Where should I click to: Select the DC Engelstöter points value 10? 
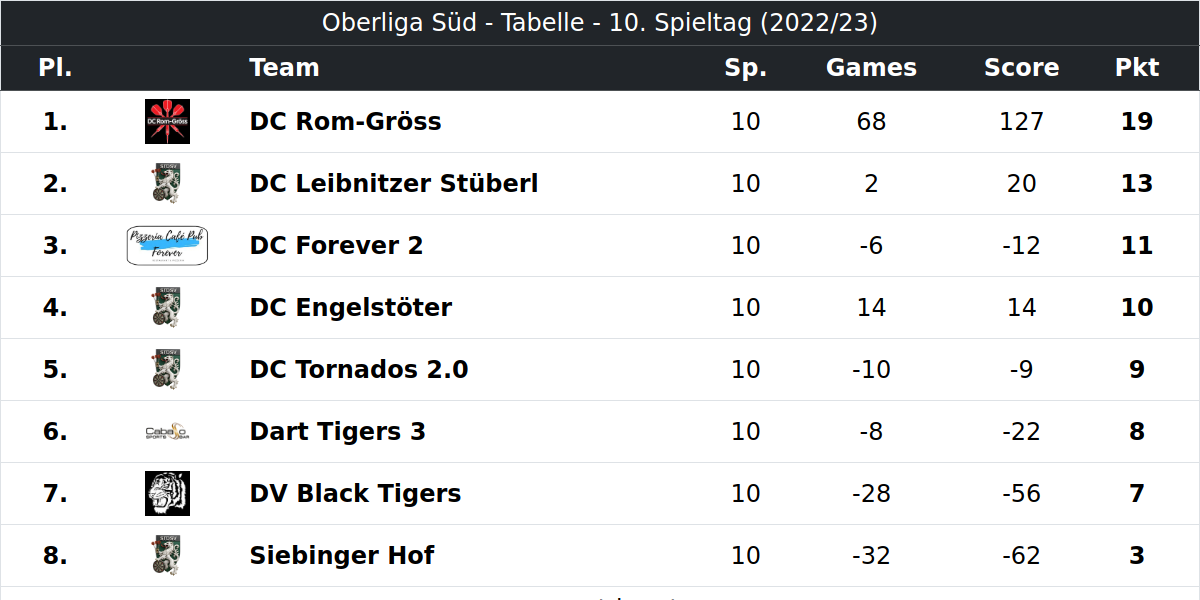coord(1137,307)
